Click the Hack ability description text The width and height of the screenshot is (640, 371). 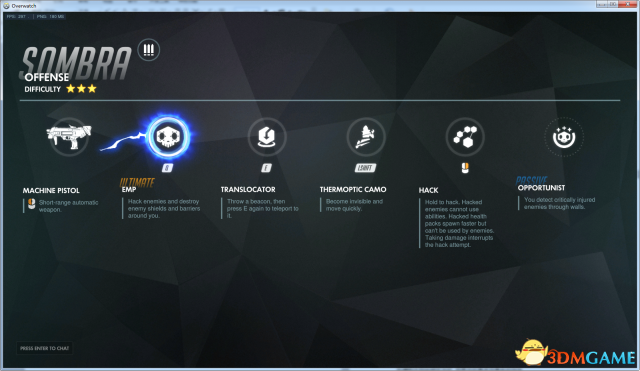[459, 223]
